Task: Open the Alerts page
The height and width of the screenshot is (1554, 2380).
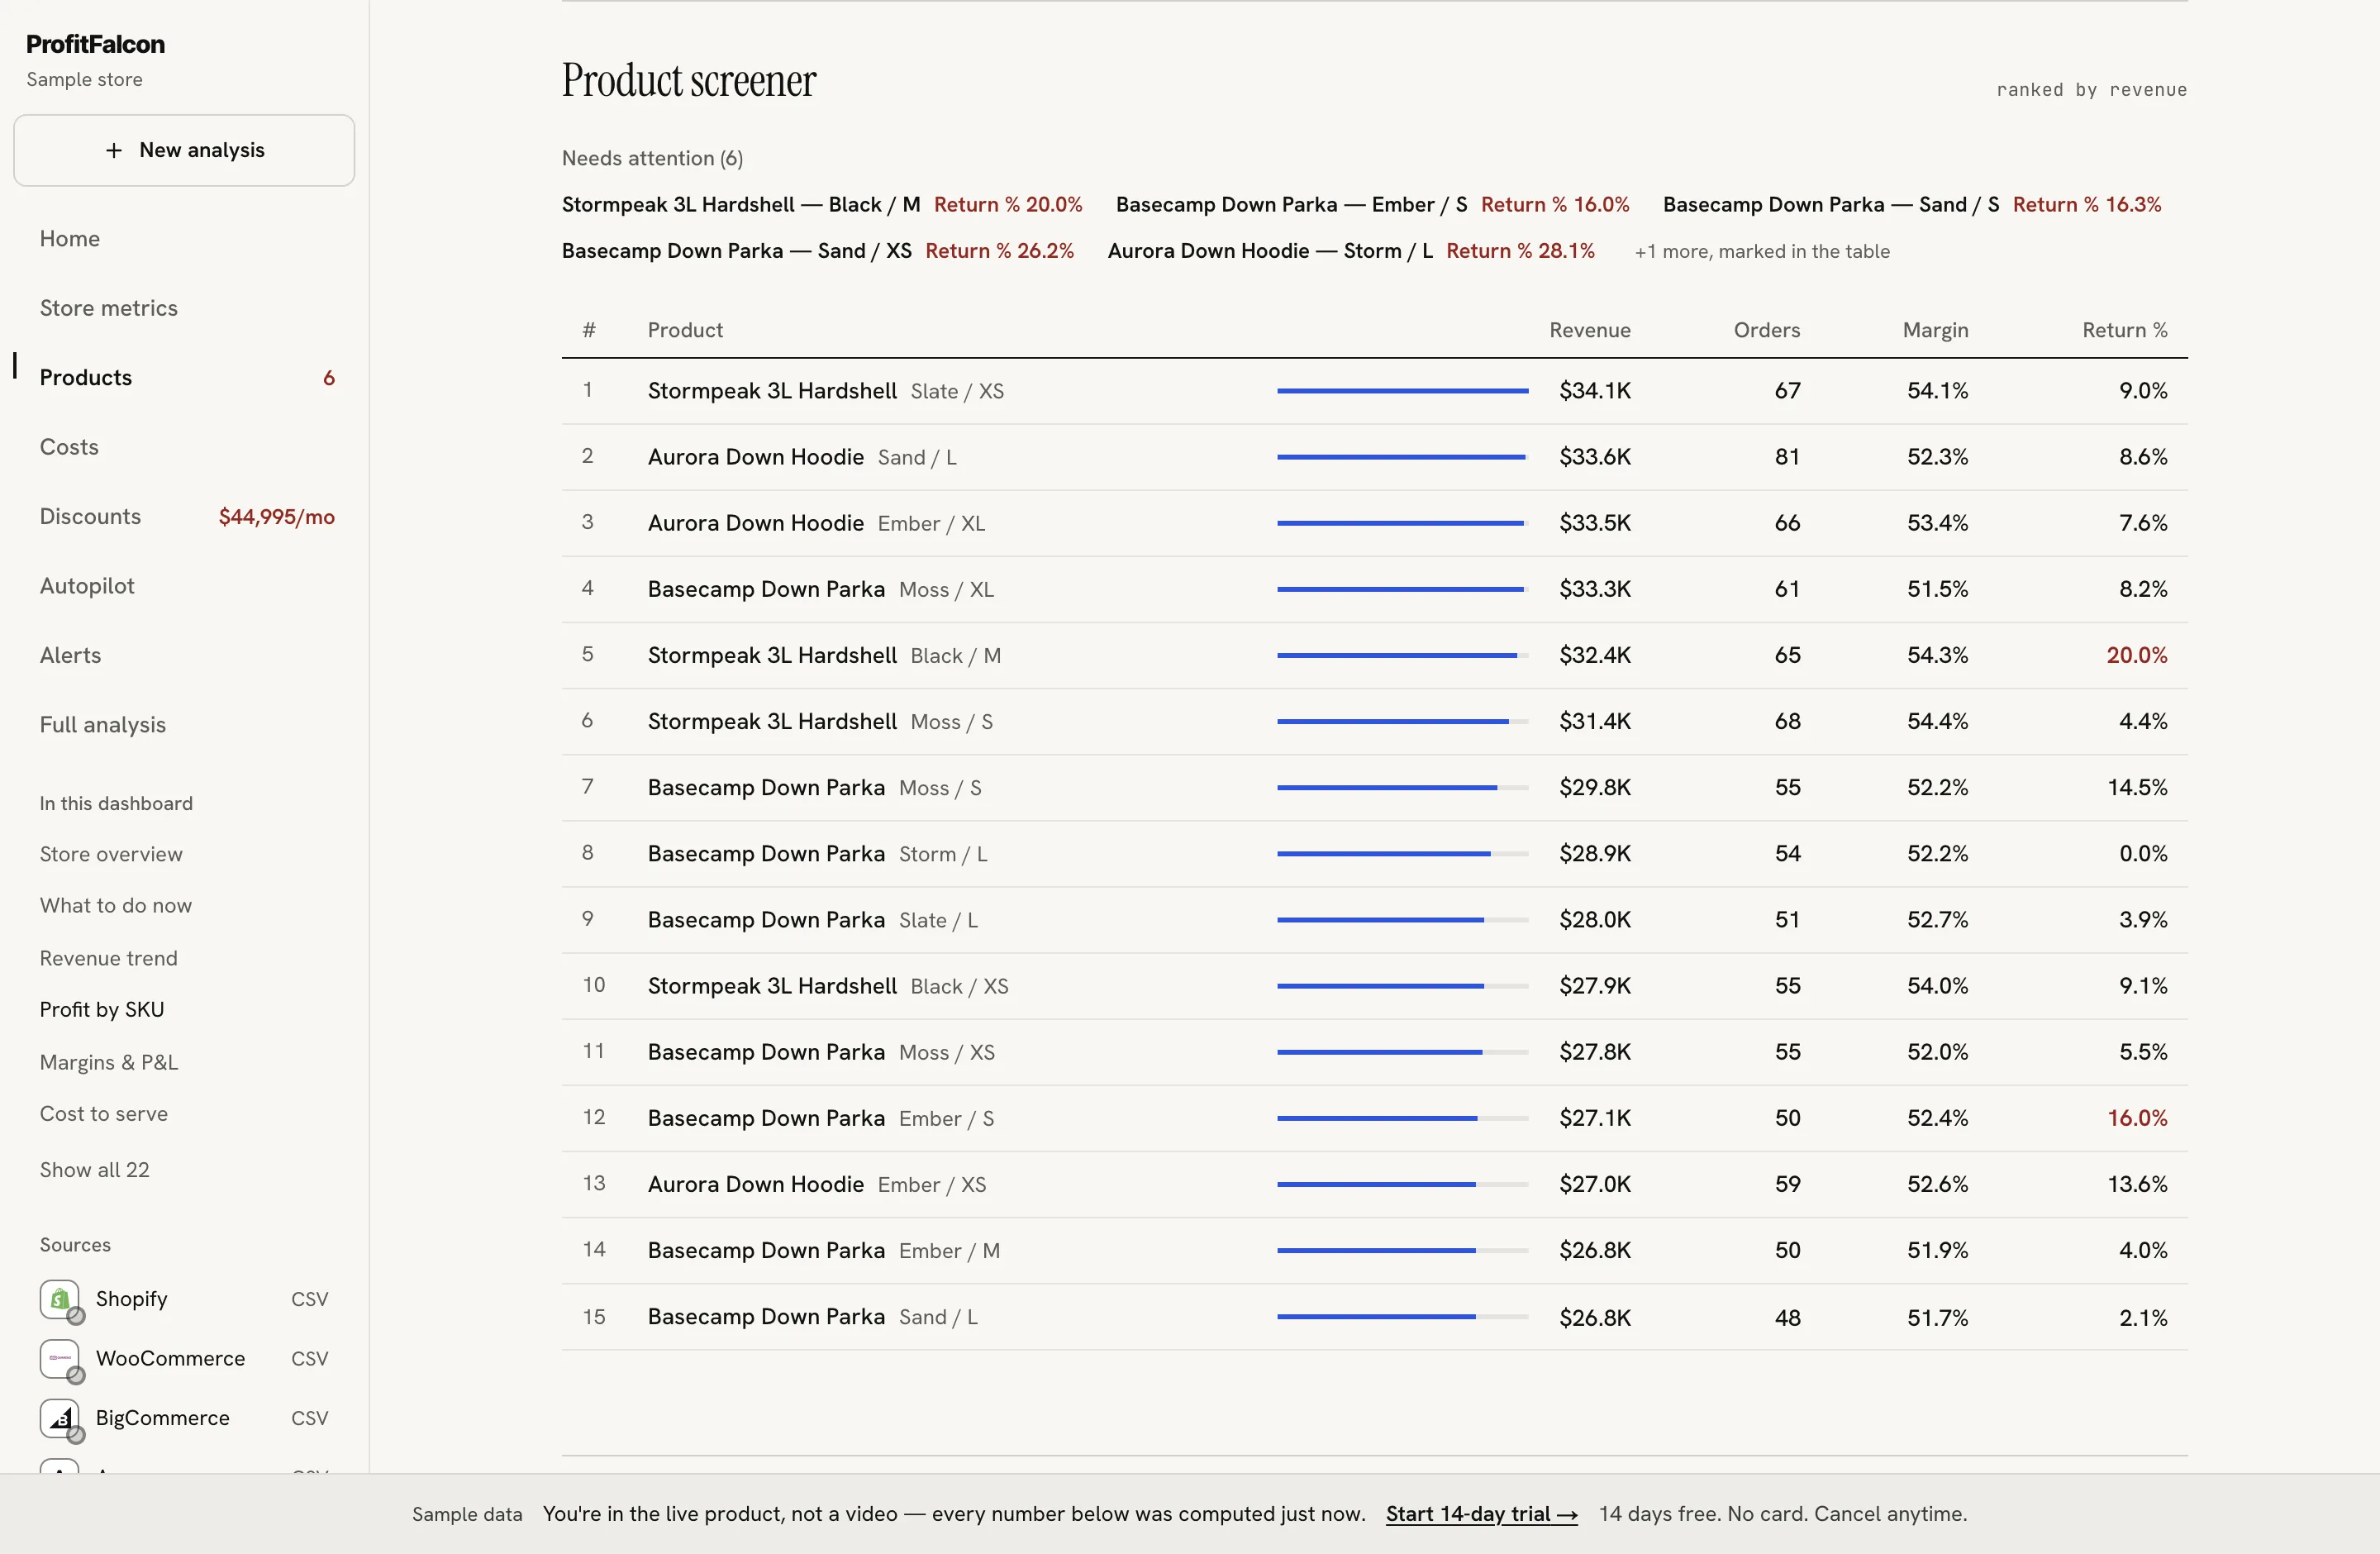Action: (70, 655)
